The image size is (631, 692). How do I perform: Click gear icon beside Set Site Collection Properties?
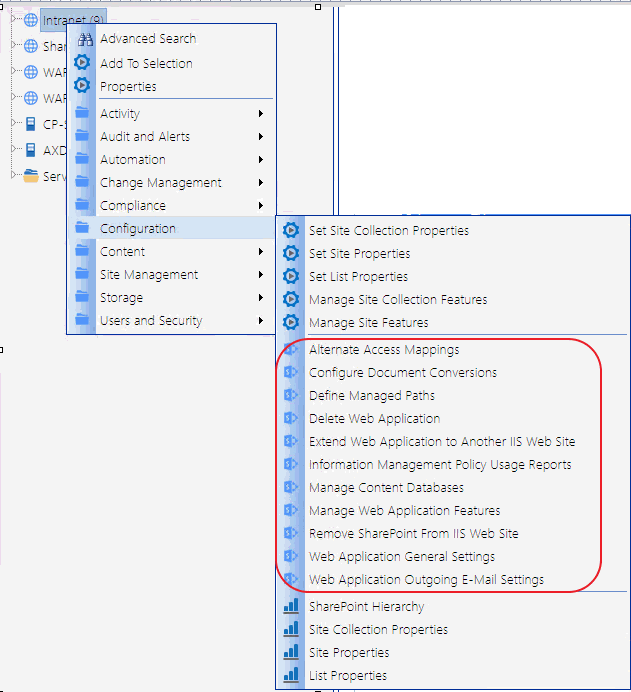[x=291, y=230]
